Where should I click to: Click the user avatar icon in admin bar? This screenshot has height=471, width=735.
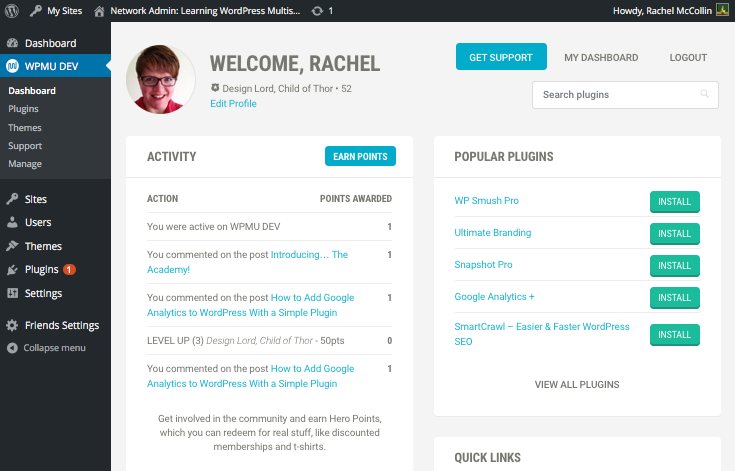pos(722,10)
